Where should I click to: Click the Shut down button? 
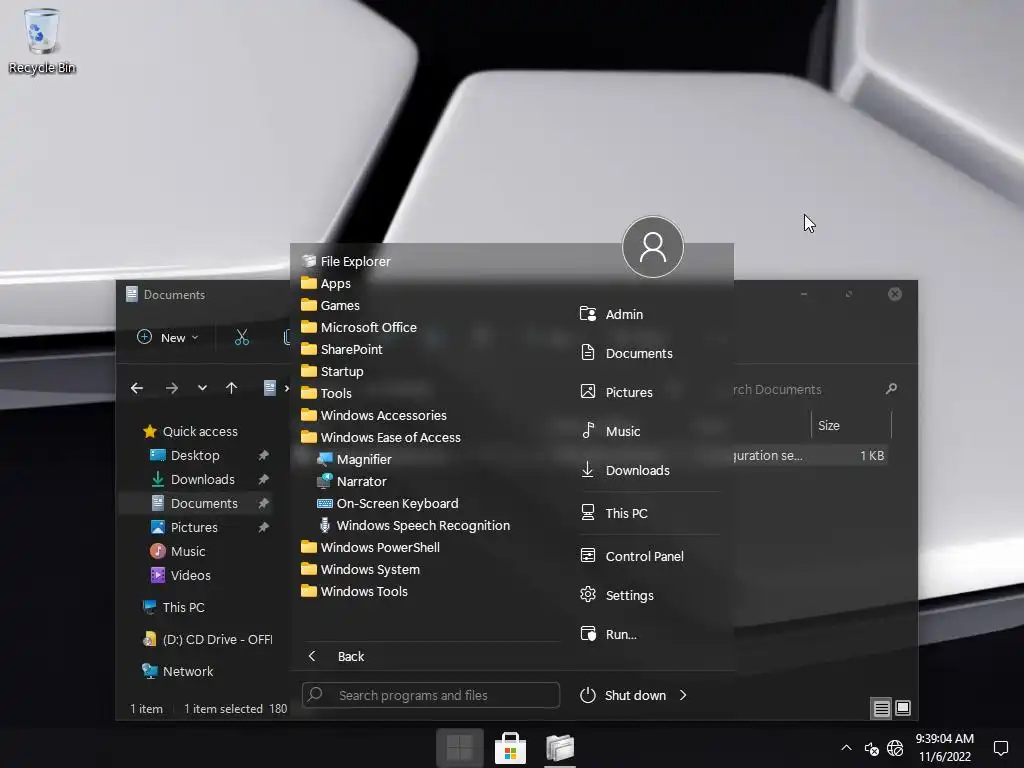click(623, 696)
